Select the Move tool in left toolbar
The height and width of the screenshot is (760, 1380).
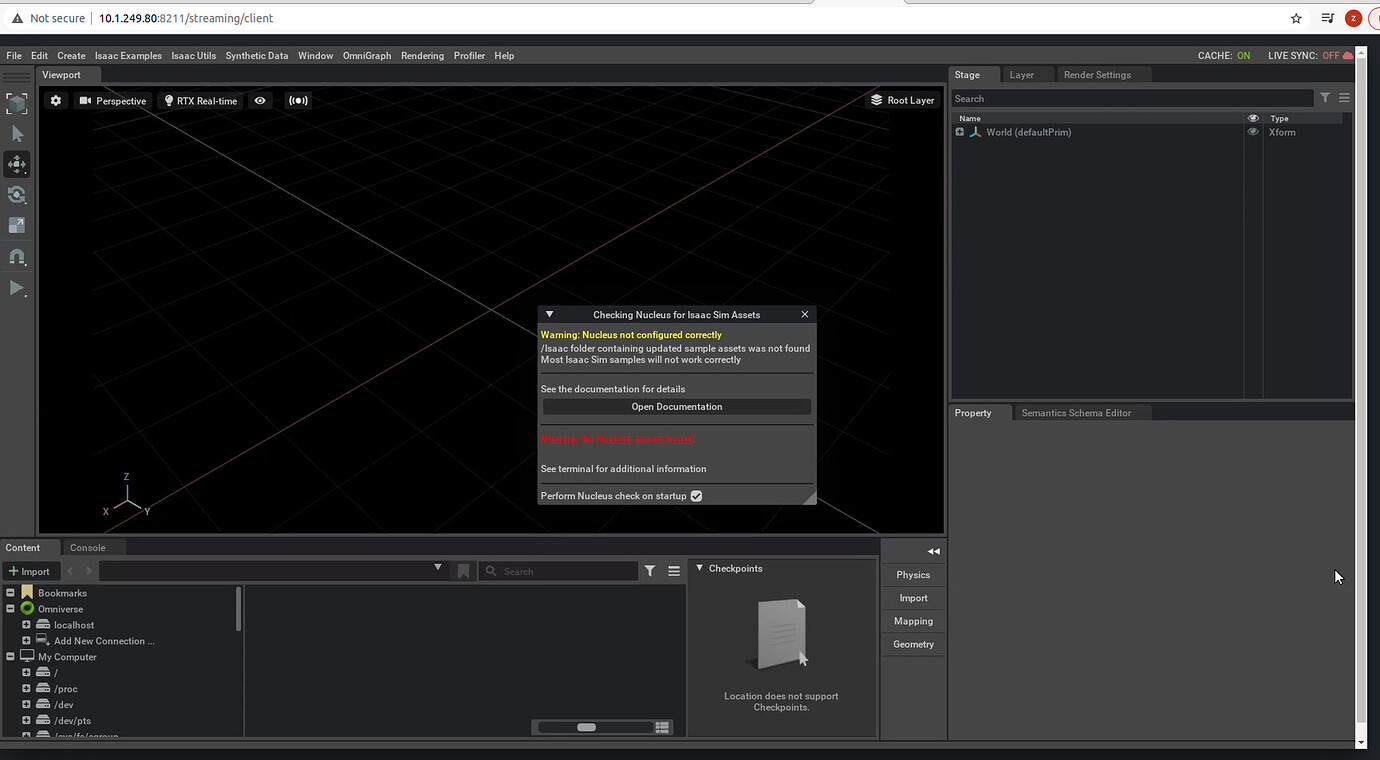point(17,164)
